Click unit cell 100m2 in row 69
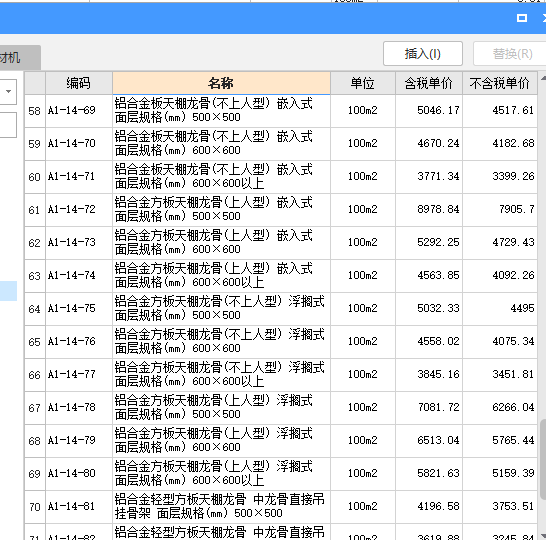This screenshot has height=540, width=546. (x=362, y=474)
